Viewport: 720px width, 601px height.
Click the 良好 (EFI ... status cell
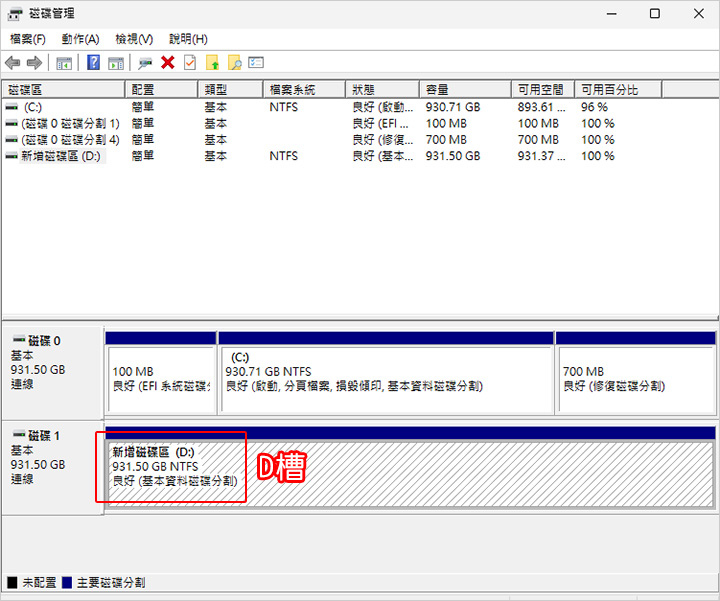coord(380,124)
